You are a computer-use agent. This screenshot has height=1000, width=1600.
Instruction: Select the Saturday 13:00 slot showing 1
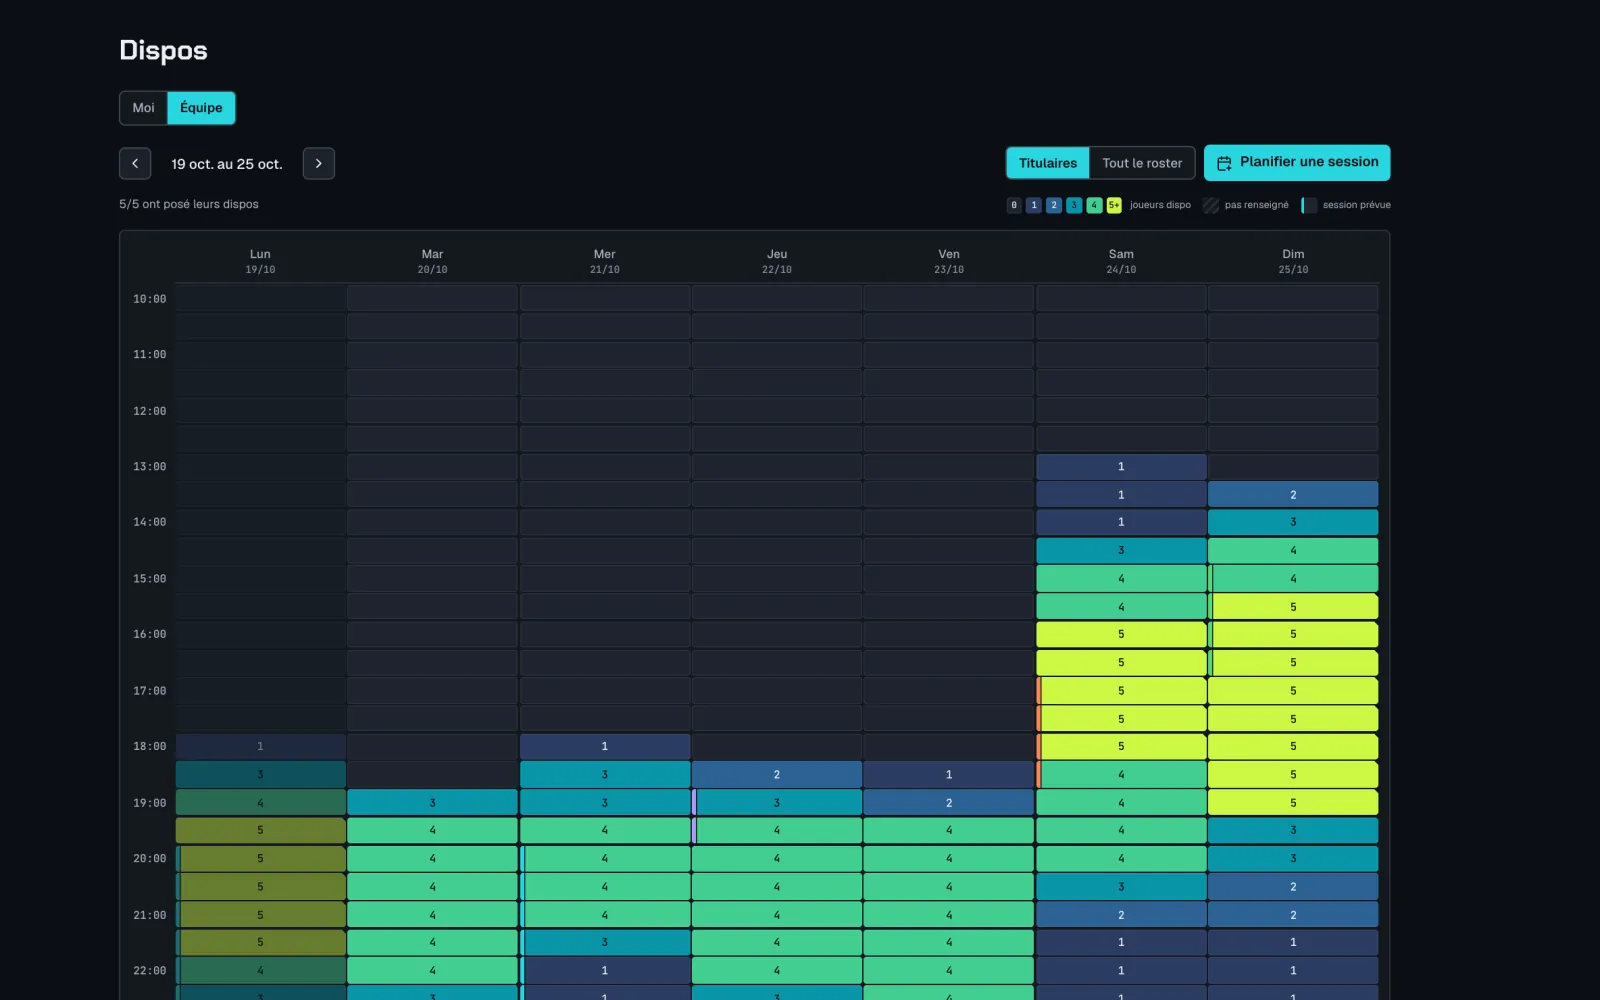pos(1121,466)
